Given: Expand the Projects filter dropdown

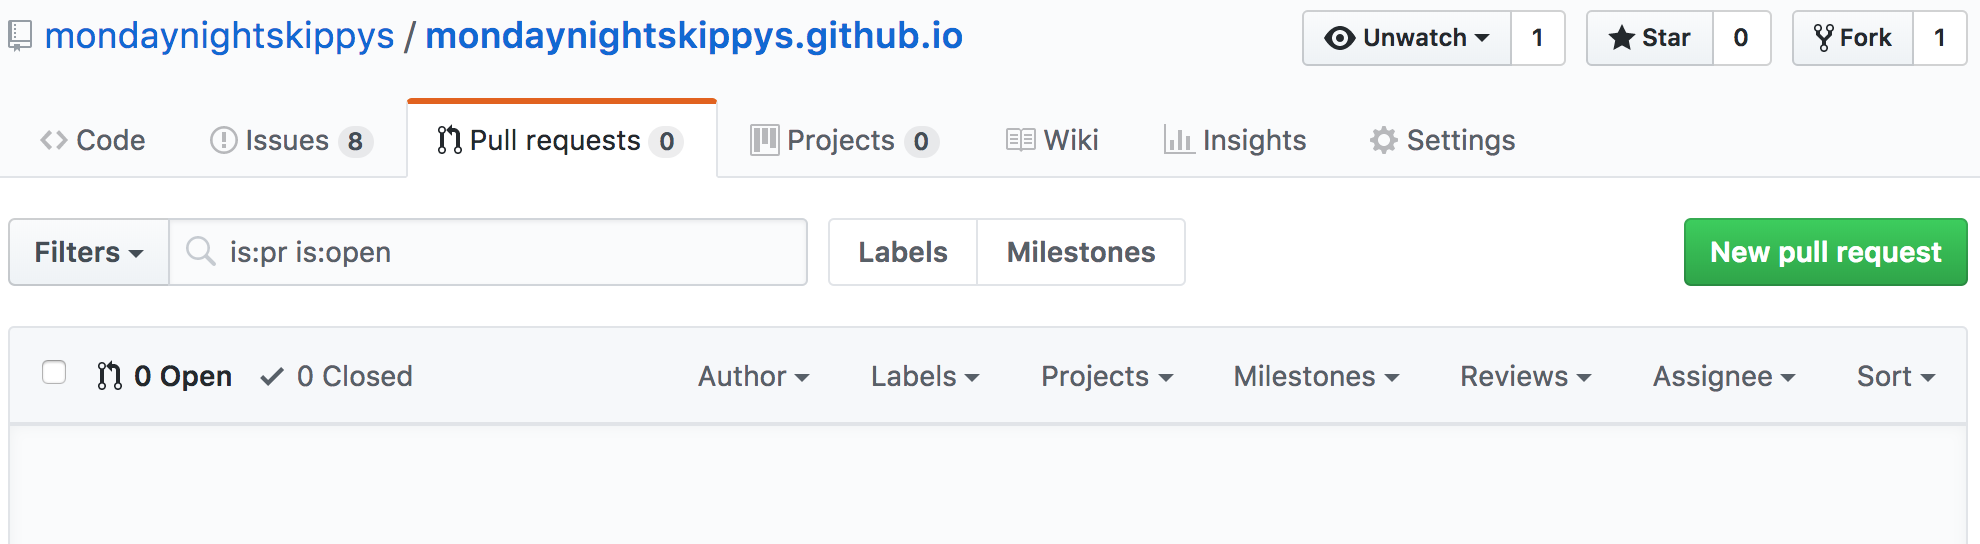Looking at the screenshot, I should point(1107,376).
